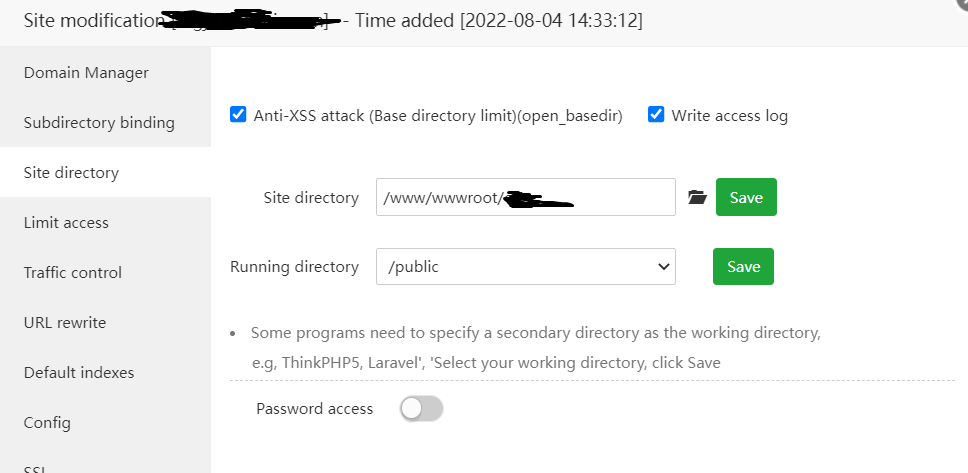Click the Password access label
The image size is (968, 473).
coord(314,409)
